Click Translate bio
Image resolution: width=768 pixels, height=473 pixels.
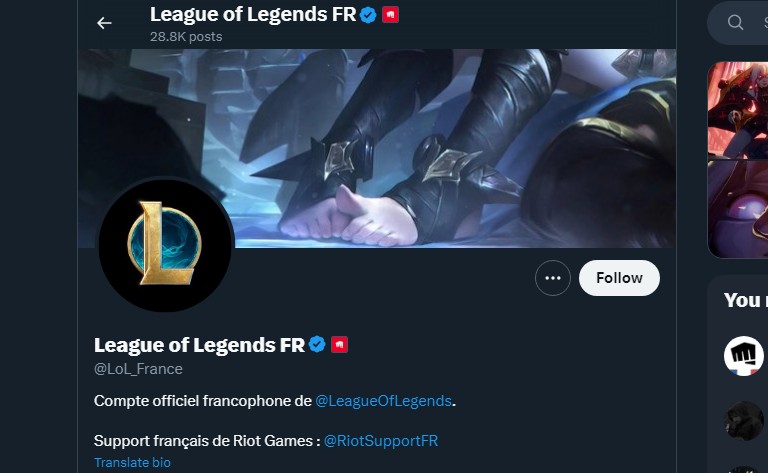click(x=132, y=463)
